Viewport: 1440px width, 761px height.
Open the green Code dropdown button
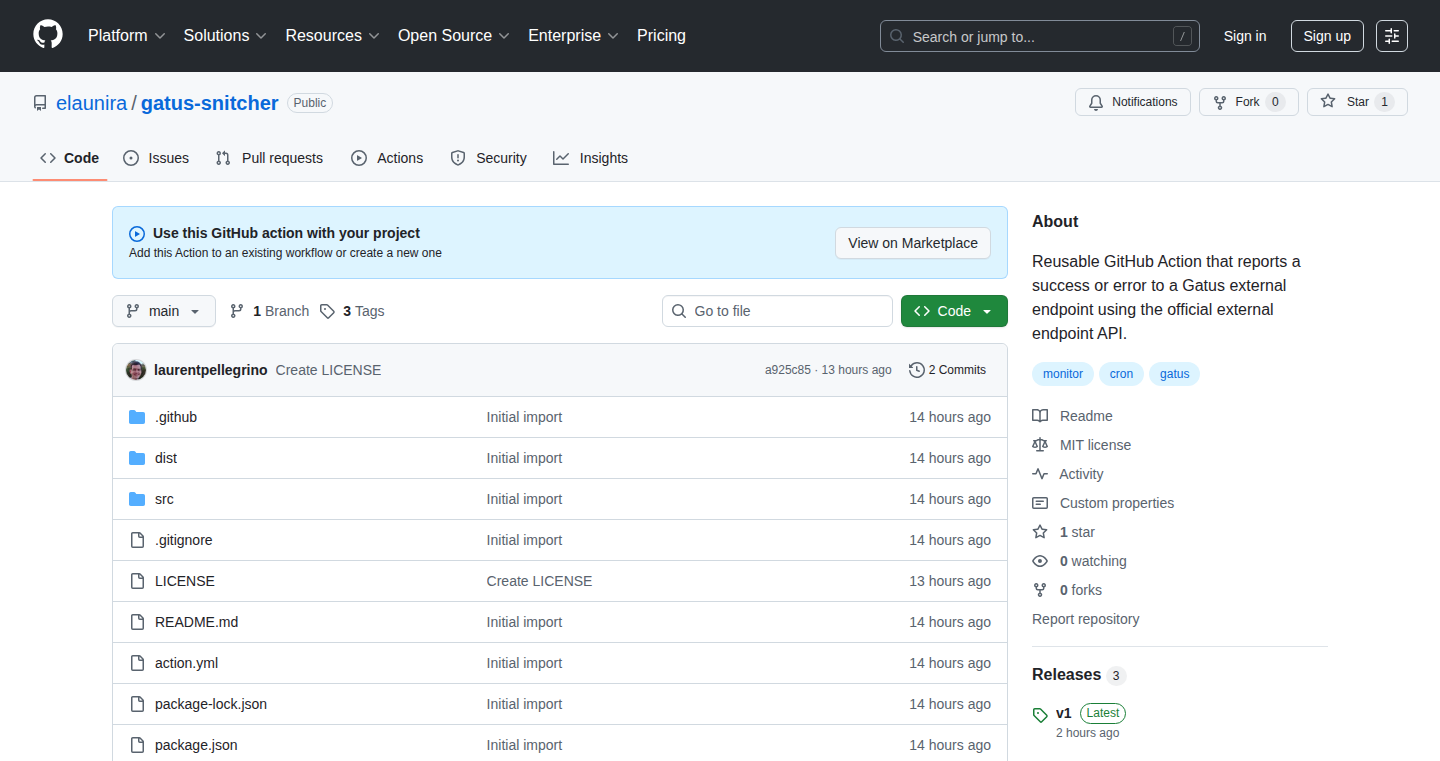click(954, 311)
